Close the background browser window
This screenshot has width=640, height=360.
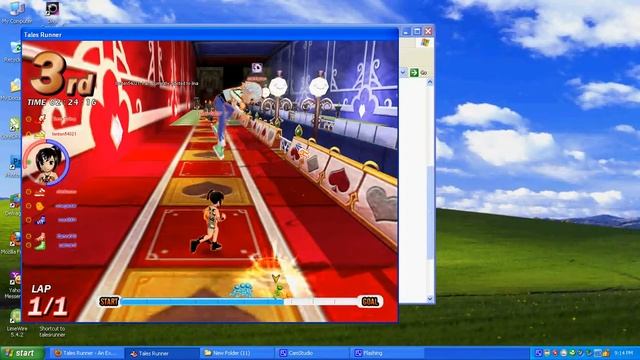coord(428,31)
